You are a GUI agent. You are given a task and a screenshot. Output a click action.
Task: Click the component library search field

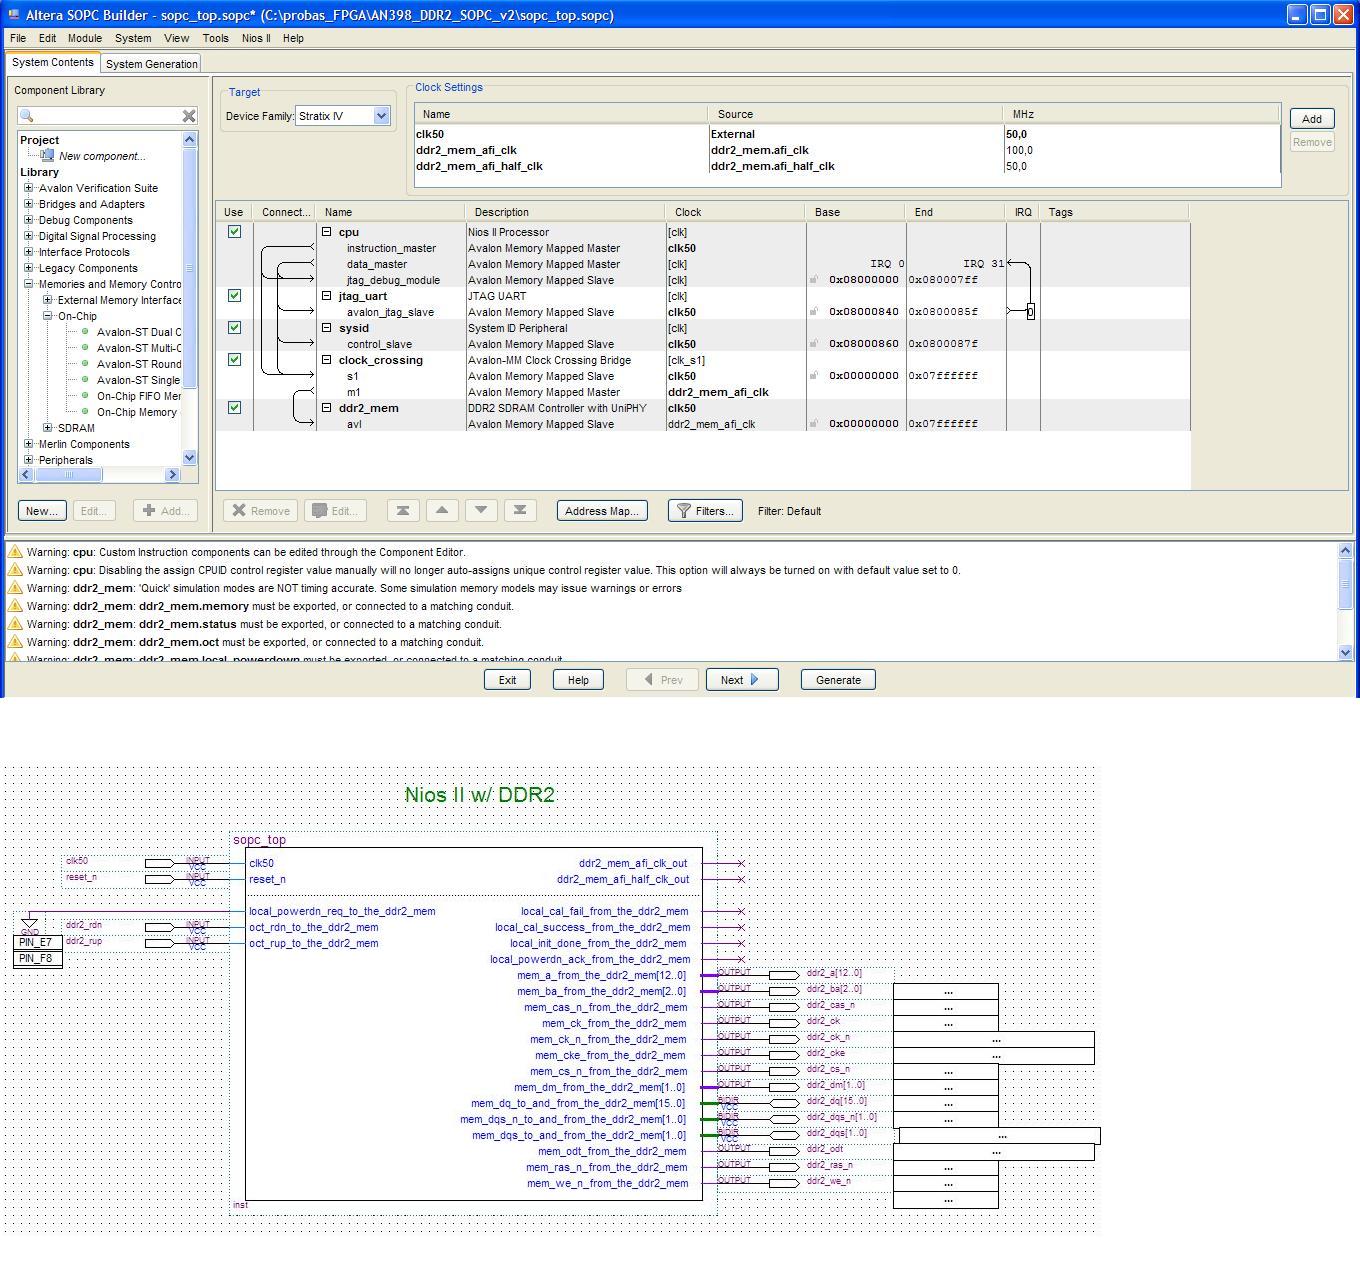108,116
